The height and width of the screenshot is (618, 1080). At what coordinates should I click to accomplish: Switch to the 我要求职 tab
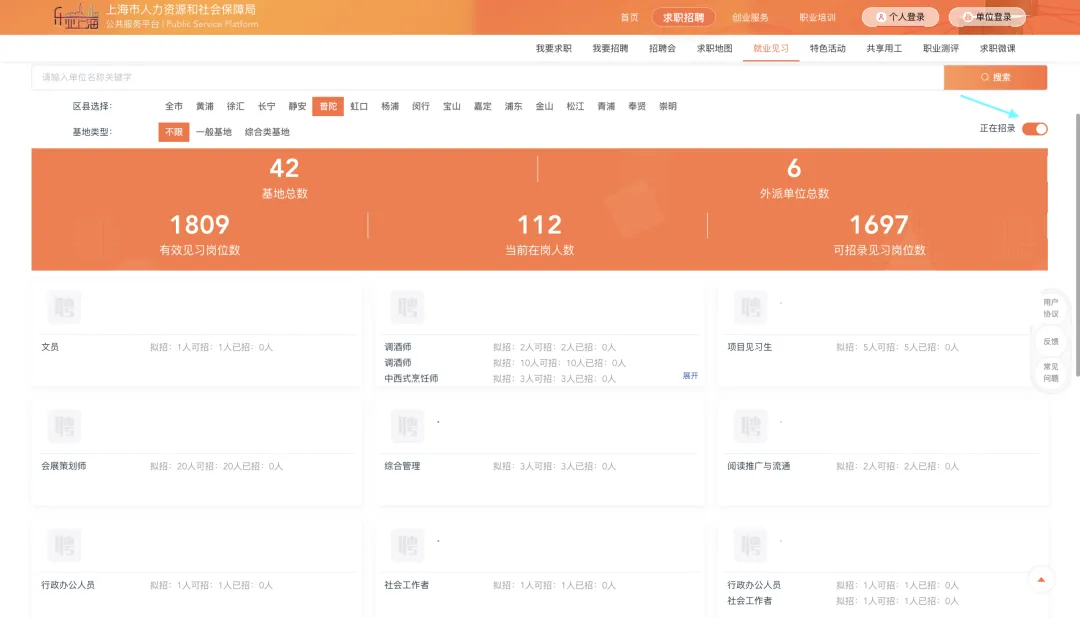554,48
